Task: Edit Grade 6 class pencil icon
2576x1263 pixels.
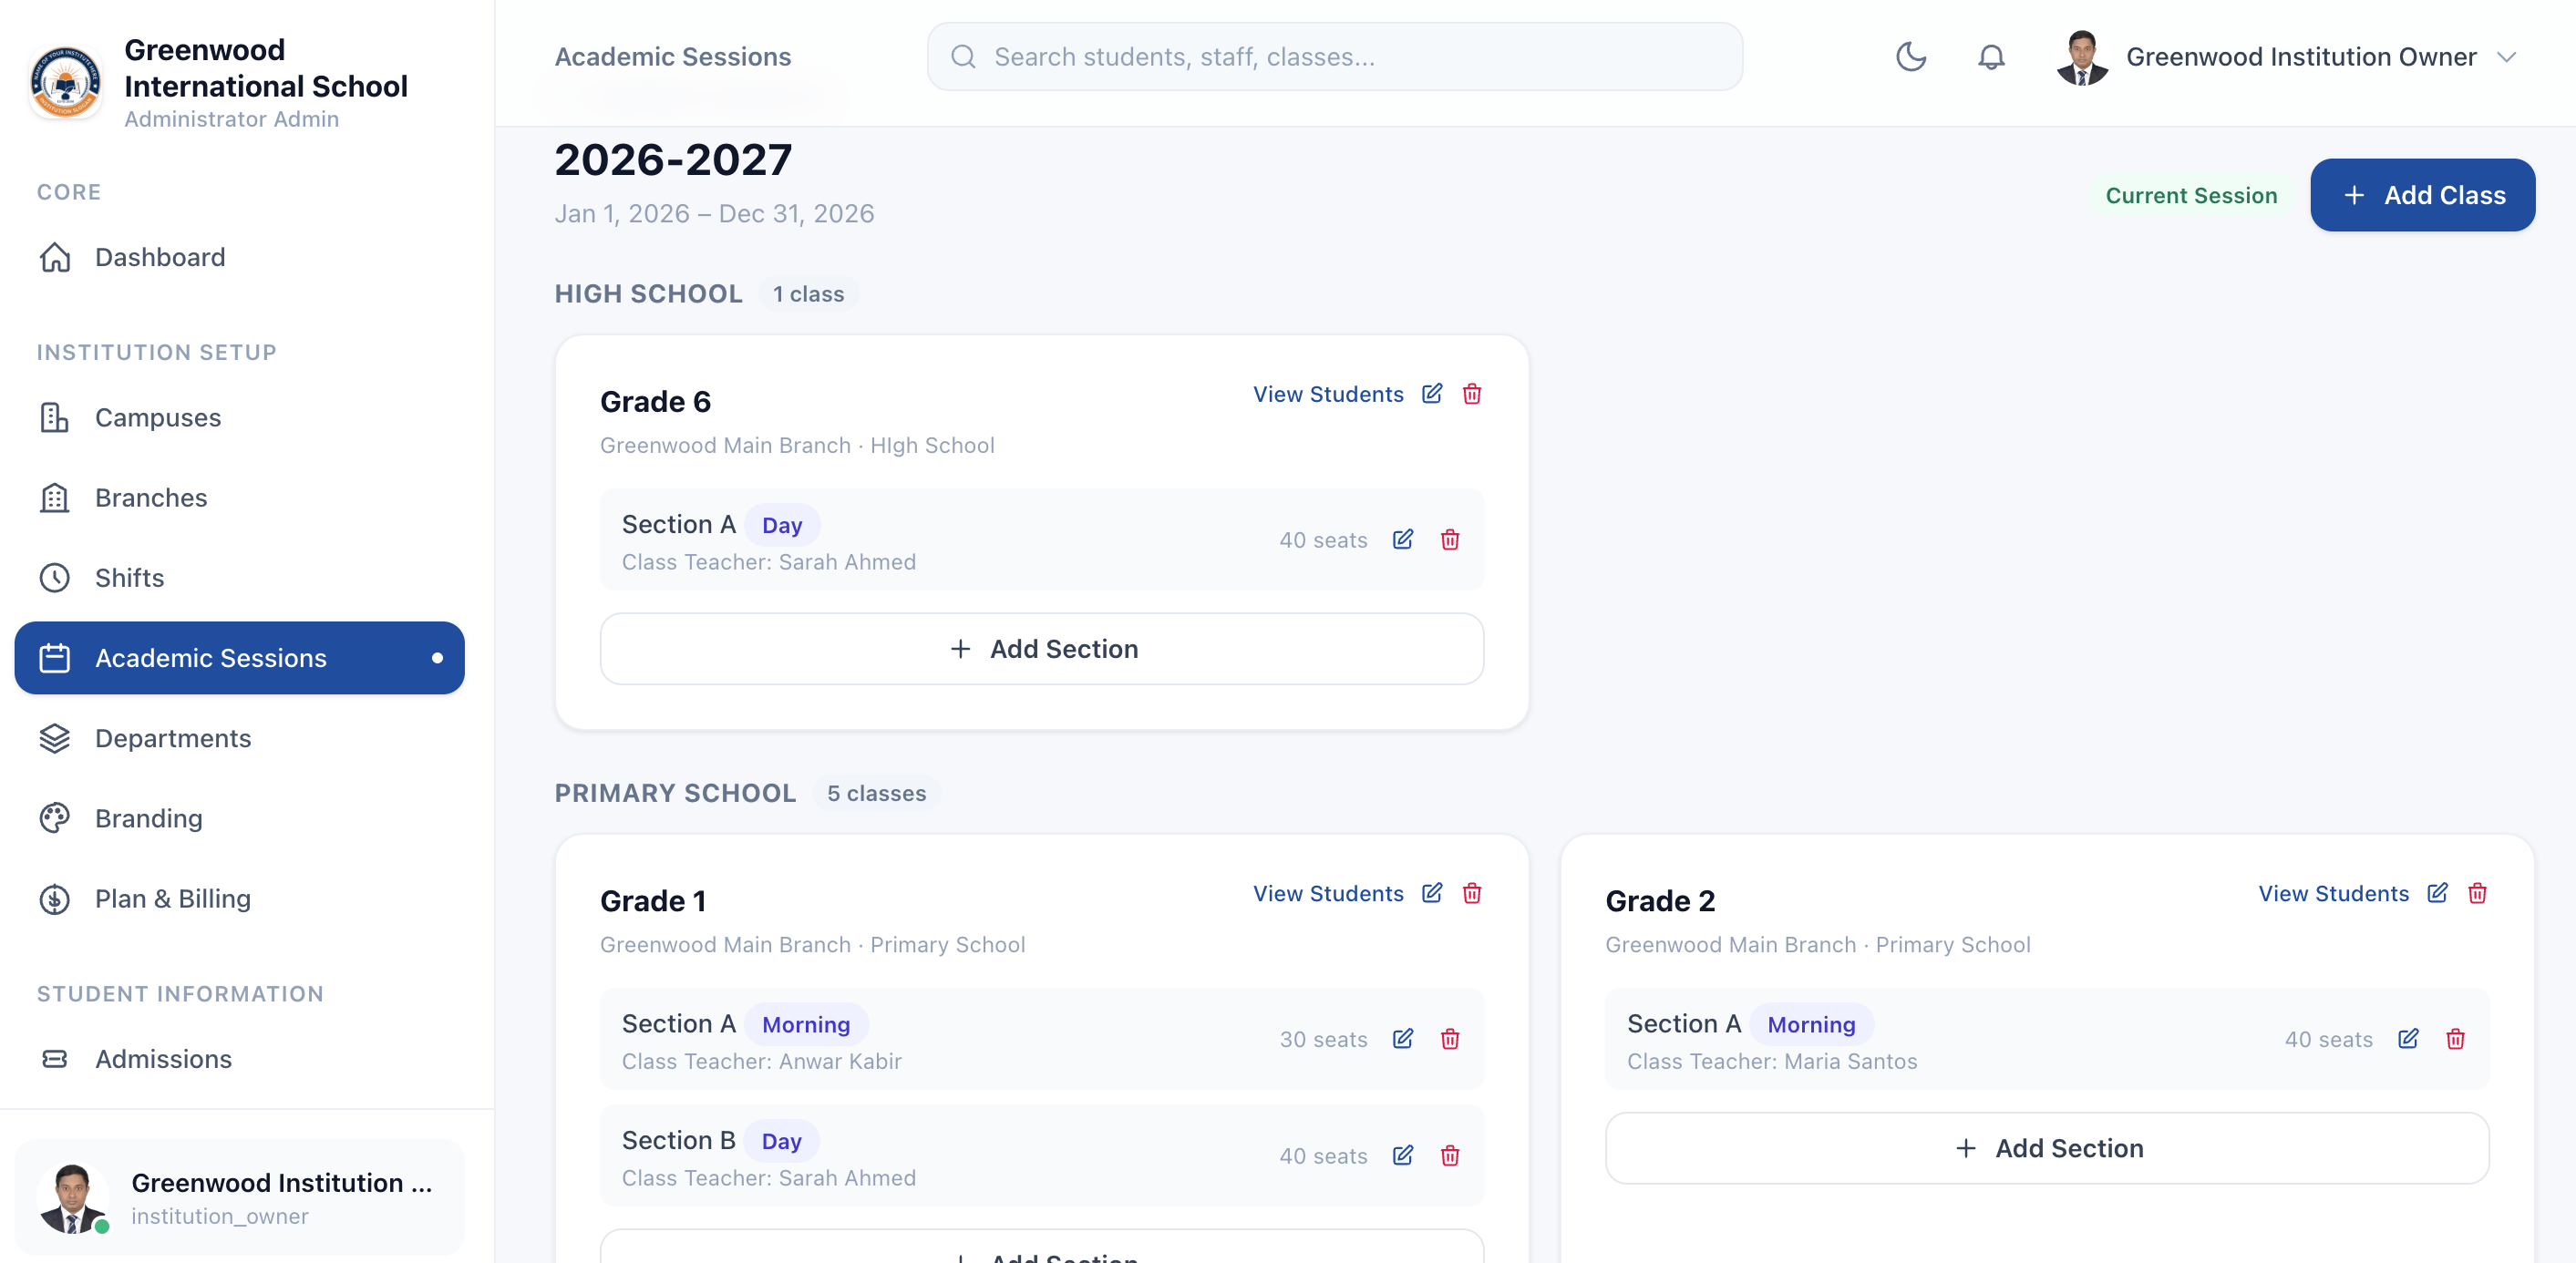Action: tap(1432, 393)
